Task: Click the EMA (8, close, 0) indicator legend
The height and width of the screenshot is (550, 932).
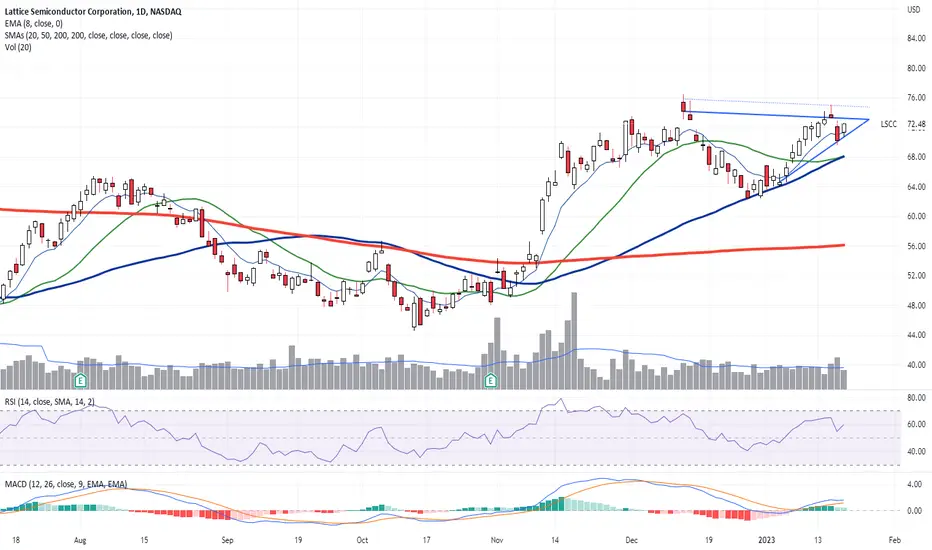Action: (x=33, y=23)
